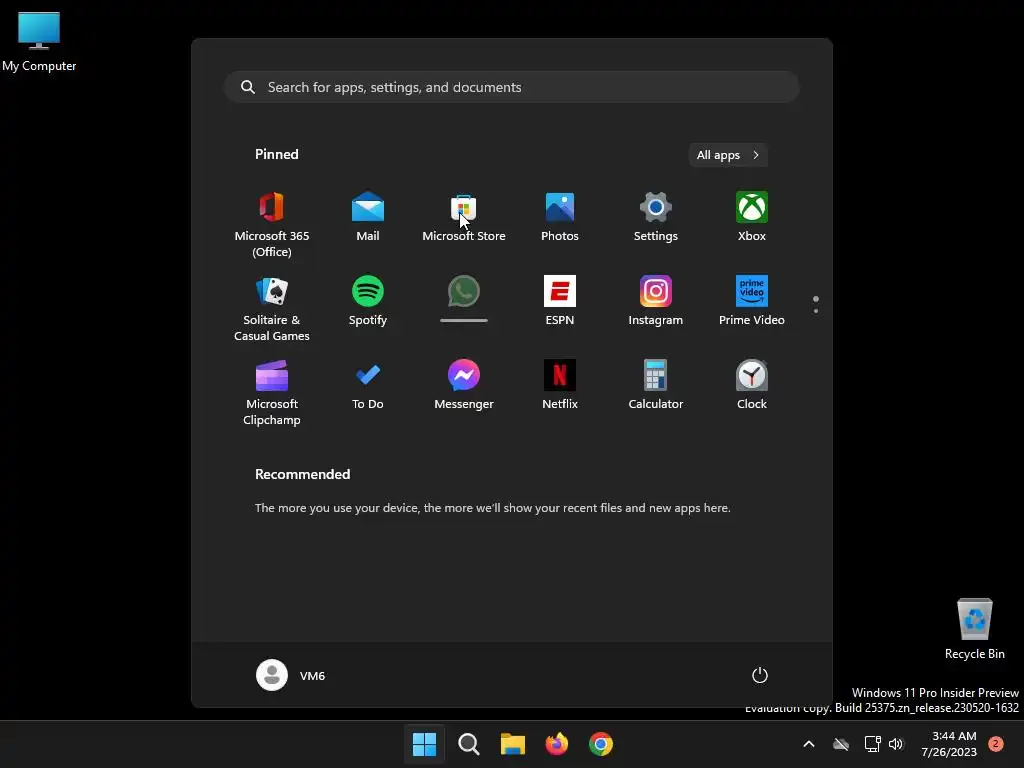Launch Microsoft Clipchamp
Viewport: 1024px width, 768px height.
[272, 392]
